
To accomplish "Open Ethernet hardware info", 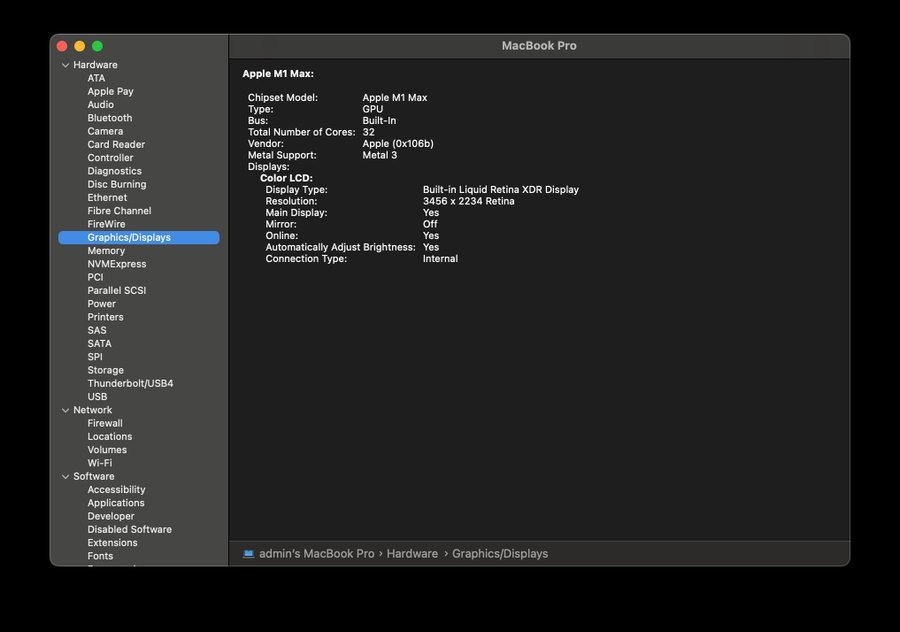I will point(107,197).
